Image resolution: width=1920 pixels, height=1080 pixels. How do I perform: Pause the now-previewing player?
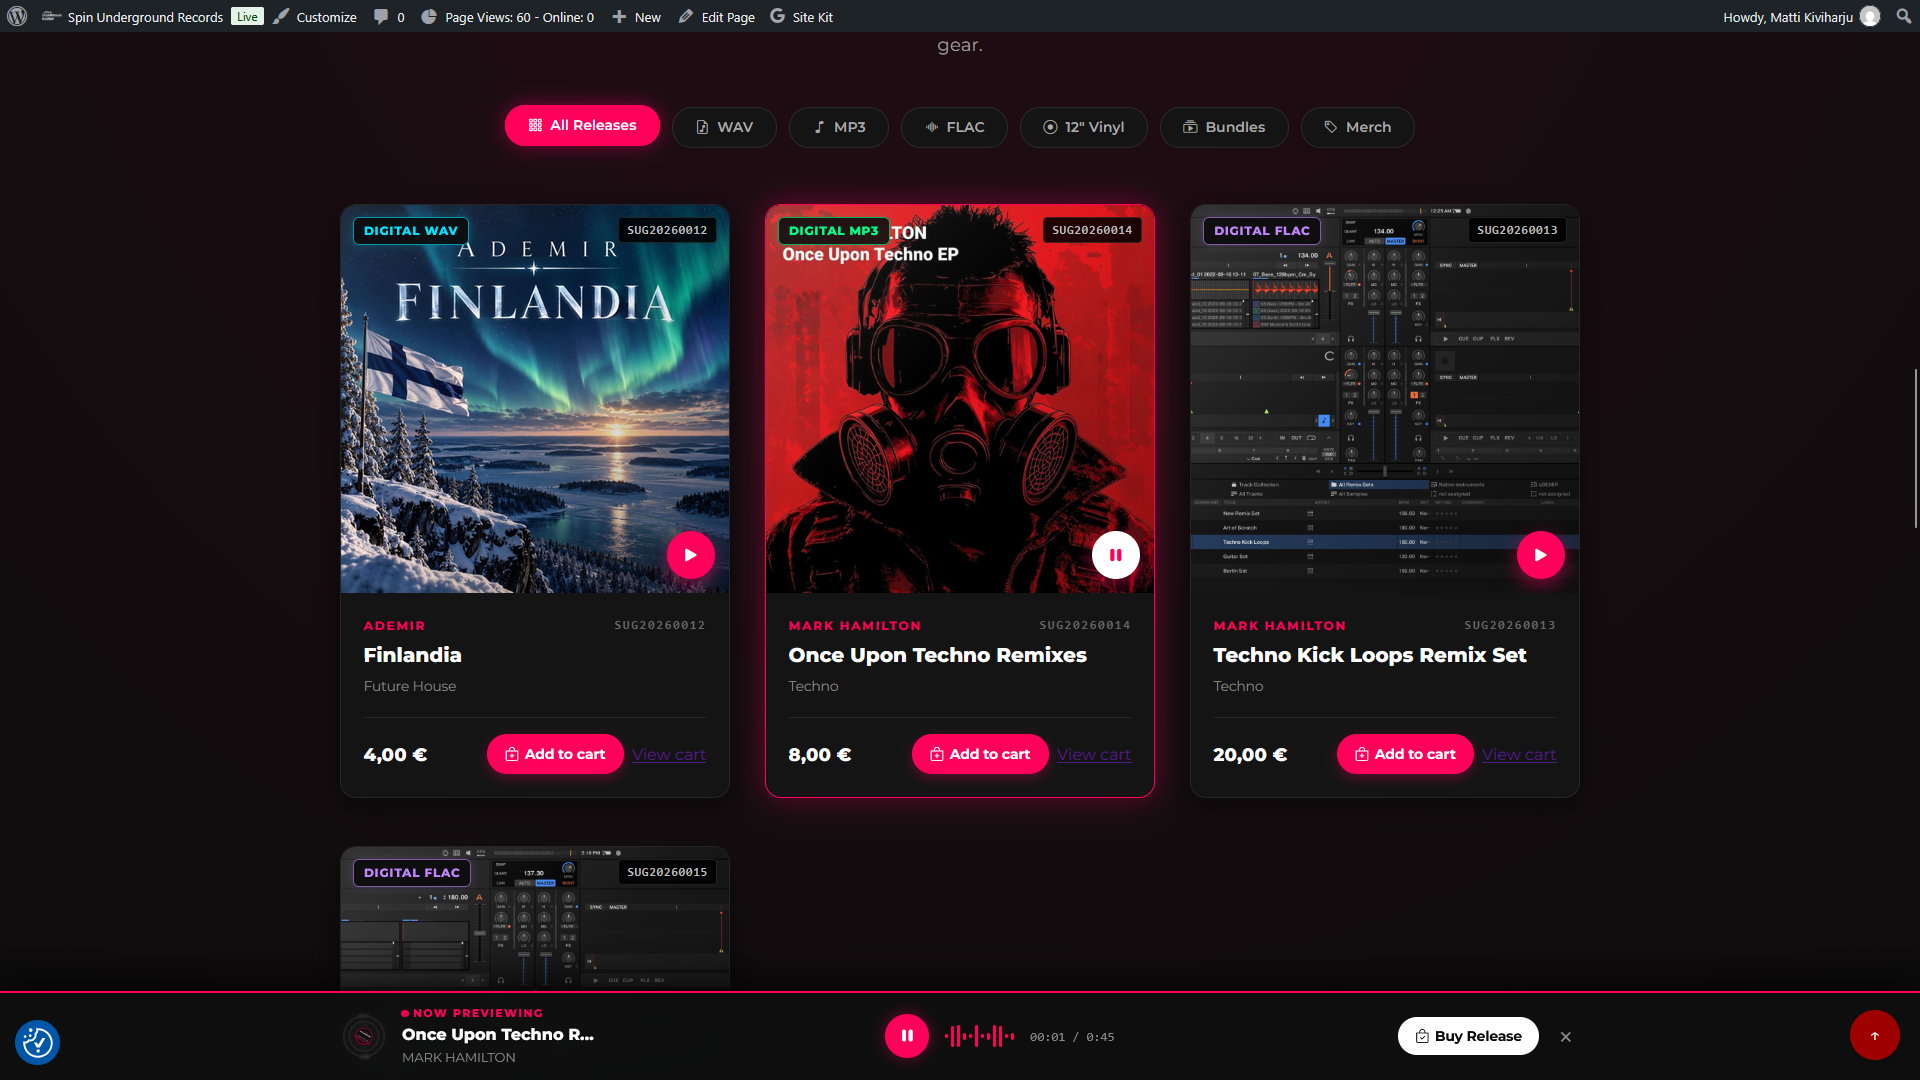click(x=907, y=1036)
